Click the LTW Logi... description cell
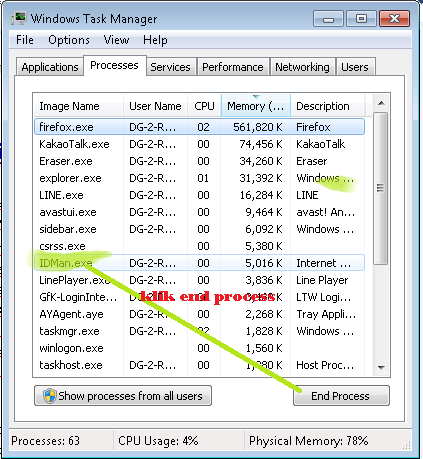 [324, 297]
